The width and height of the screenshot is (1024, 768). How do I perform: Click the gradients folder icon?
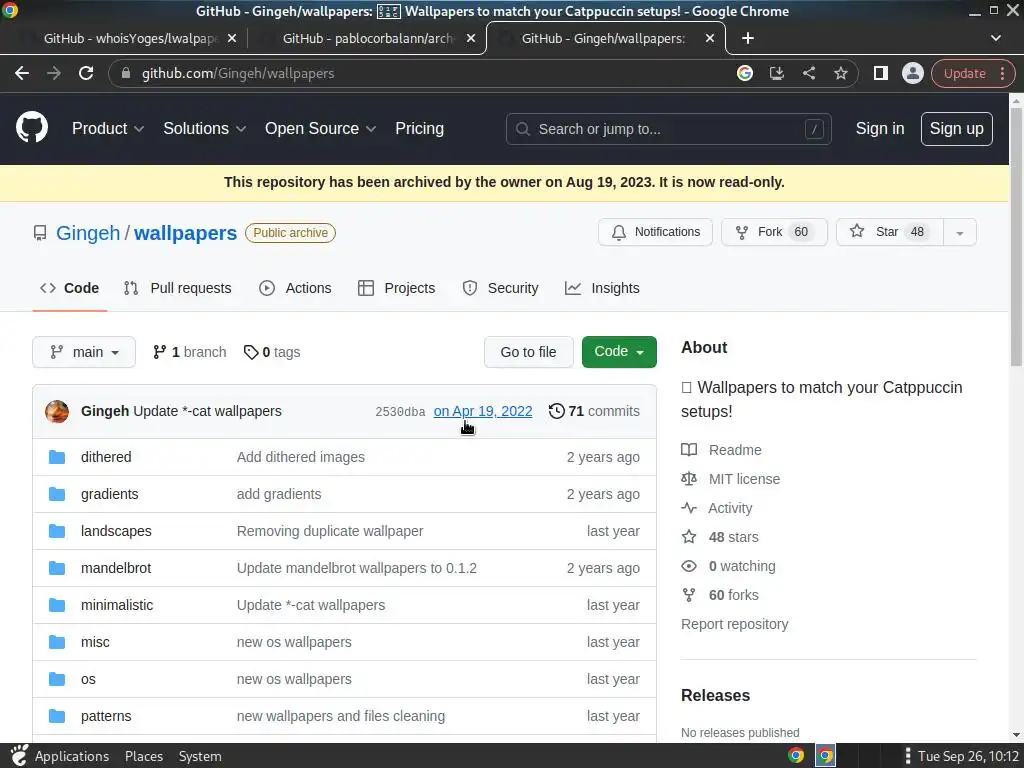[x=57, y=494]
